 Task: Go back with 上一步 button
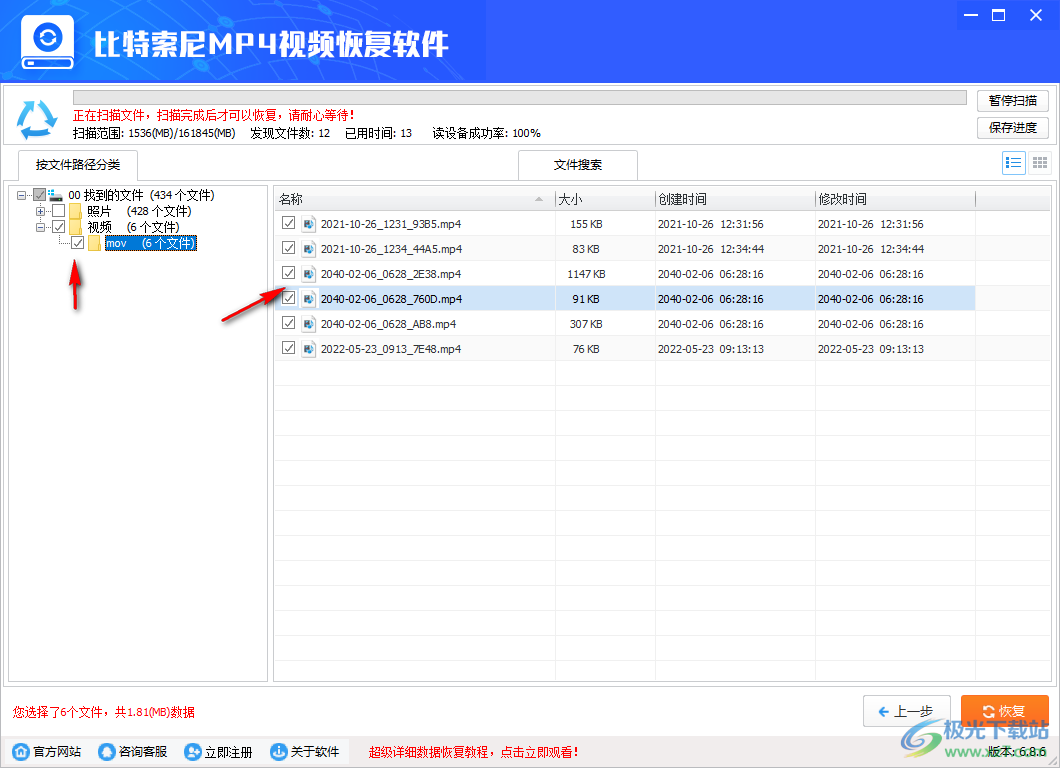[907, 711]
